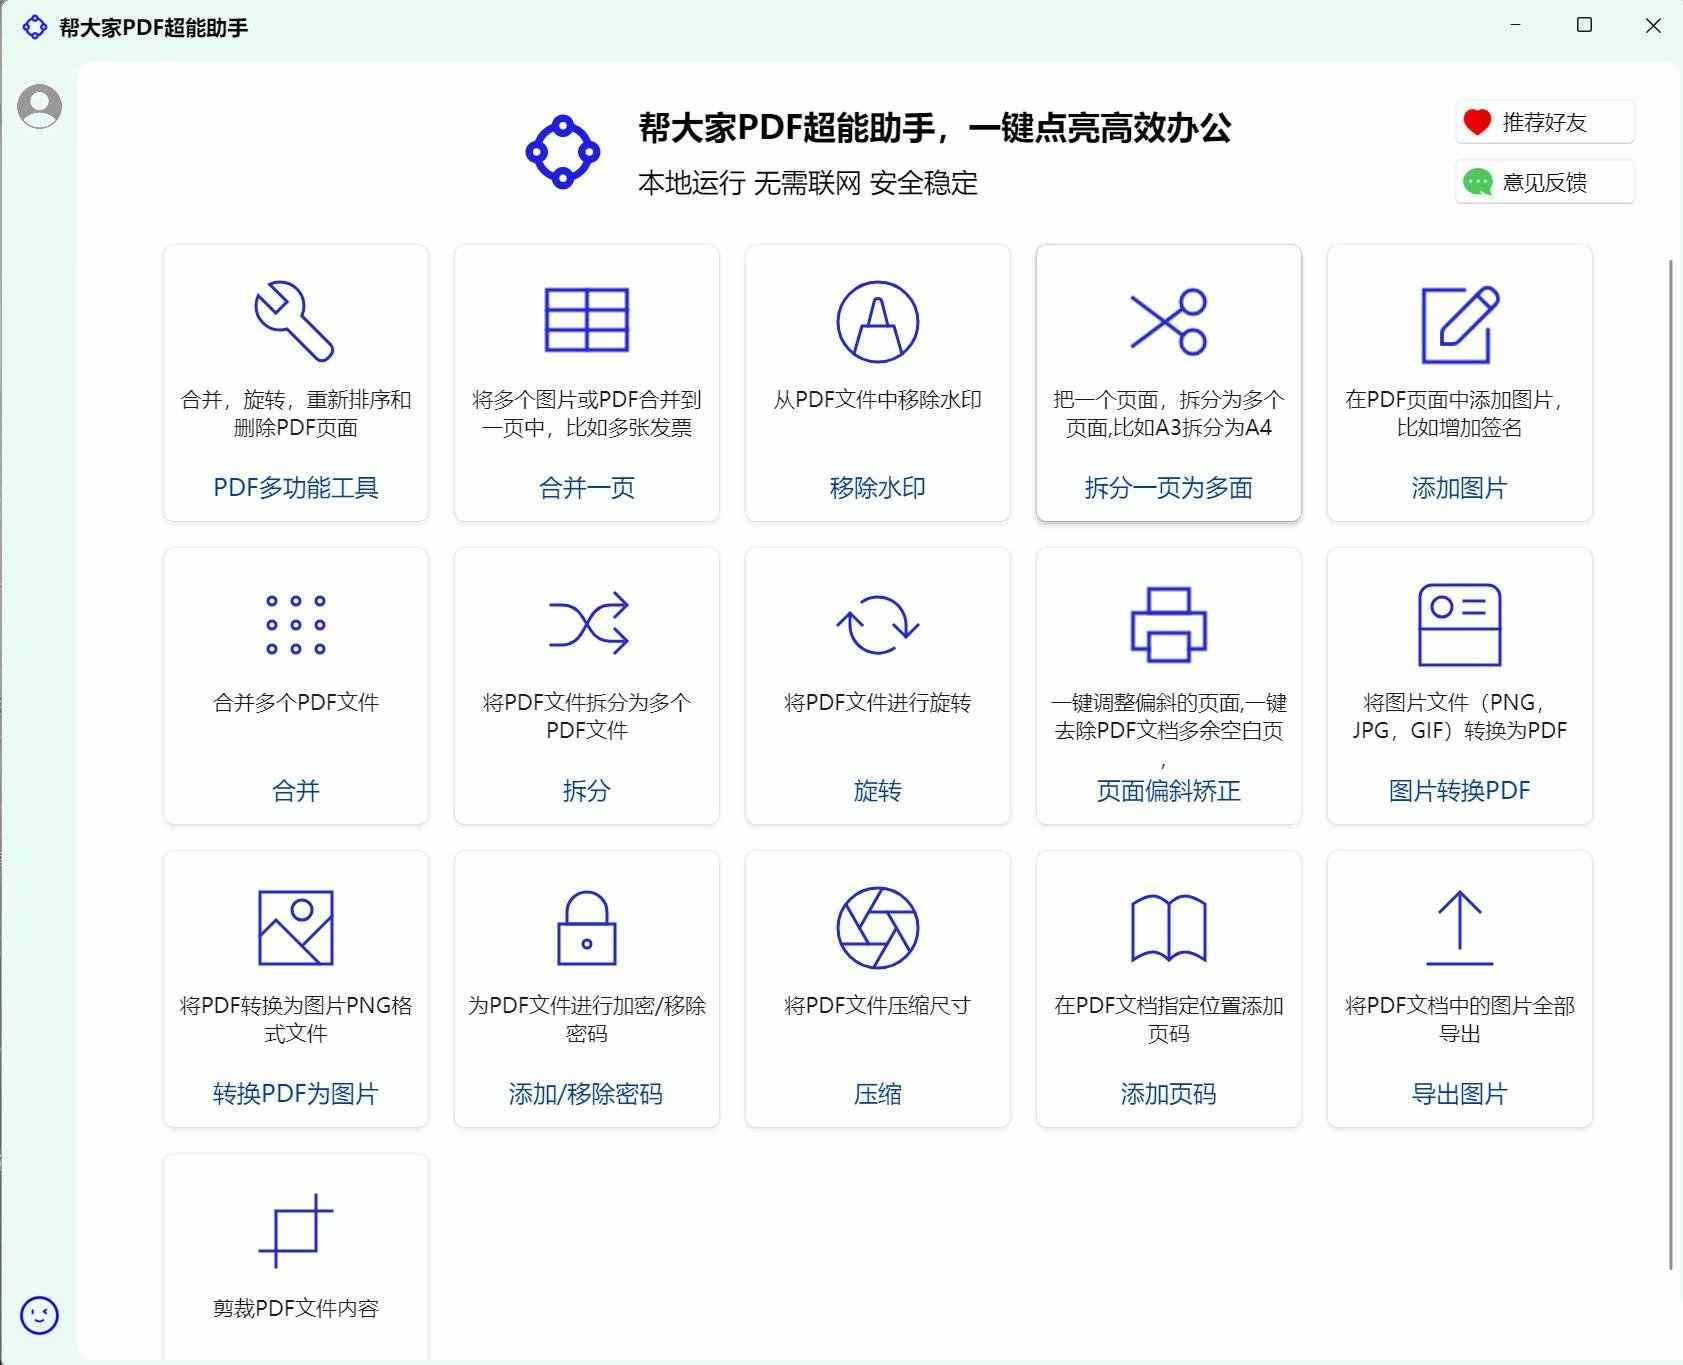The image size is (1683, 1365).
Task: Open the 添加页码 book icon
Action: 1169,927
